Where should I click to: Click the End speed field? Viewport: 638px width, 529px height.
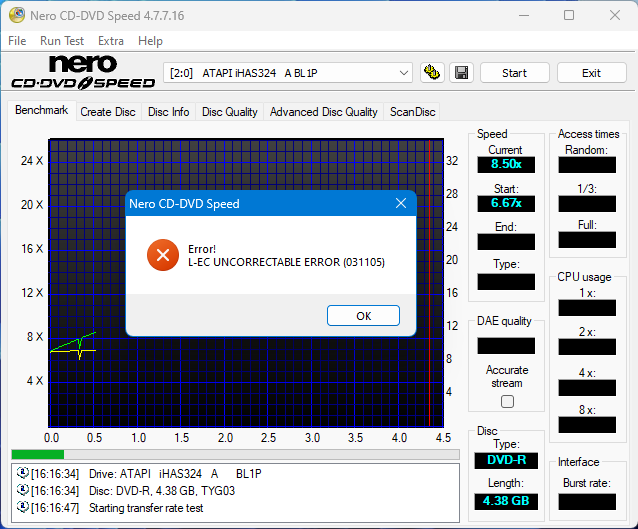[506, 242]
